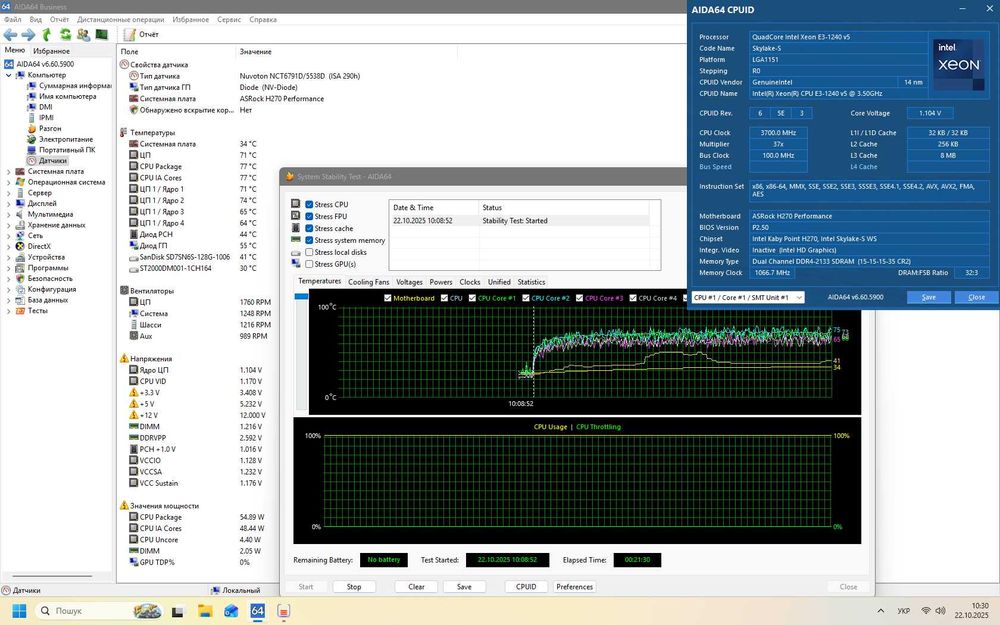This screenshot has width=1000, height=625.
Task: Switch to Cooling Fans tab
Action: [x=369, y=282]
